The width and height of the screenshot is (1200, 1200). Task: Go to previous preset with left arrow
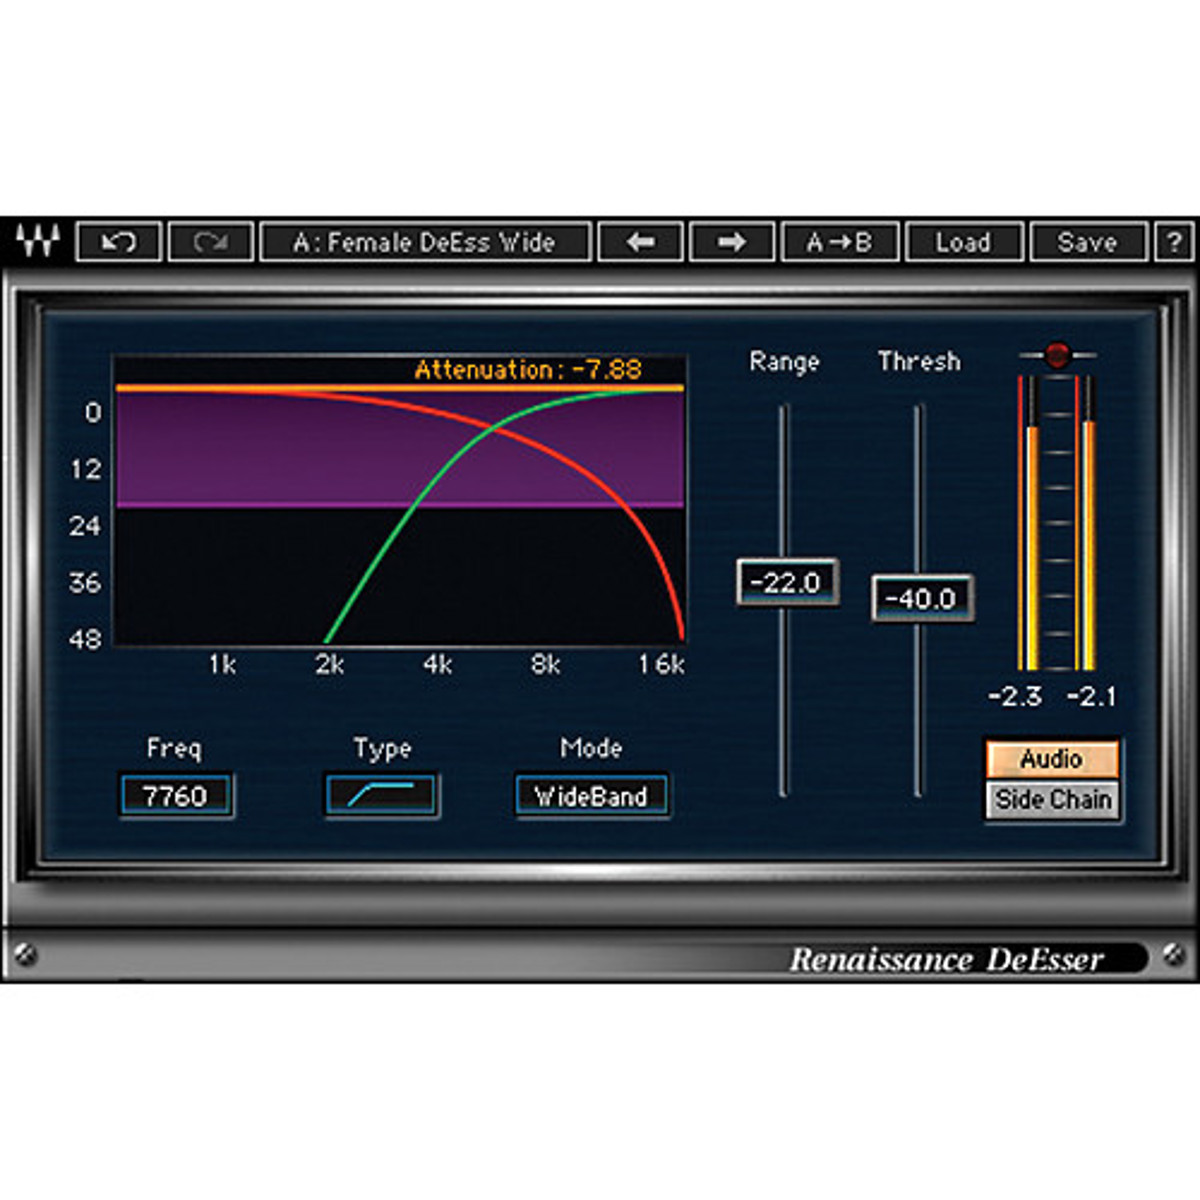click(x=640, y=242)
